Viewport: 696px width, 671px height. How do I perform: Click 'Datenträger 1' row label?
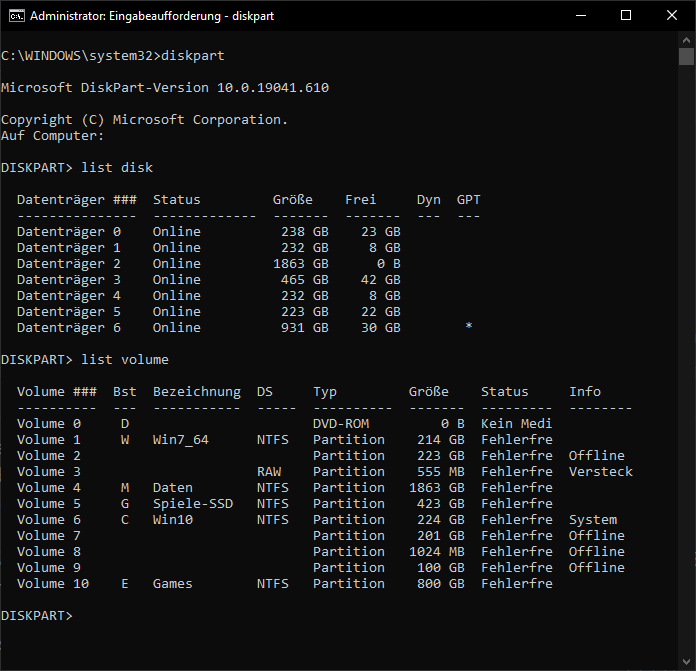[69, 248]
